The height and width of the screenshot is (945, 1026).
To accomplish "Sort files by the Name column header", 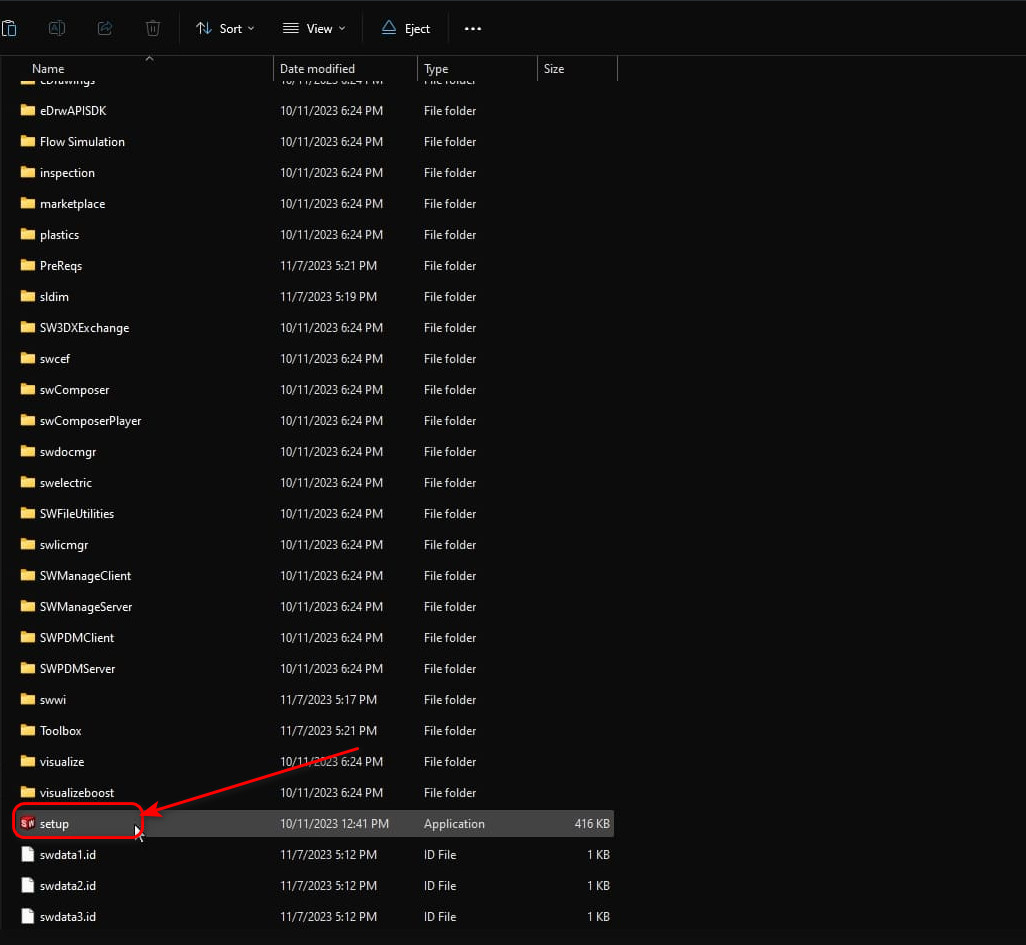I will (48, 69).
